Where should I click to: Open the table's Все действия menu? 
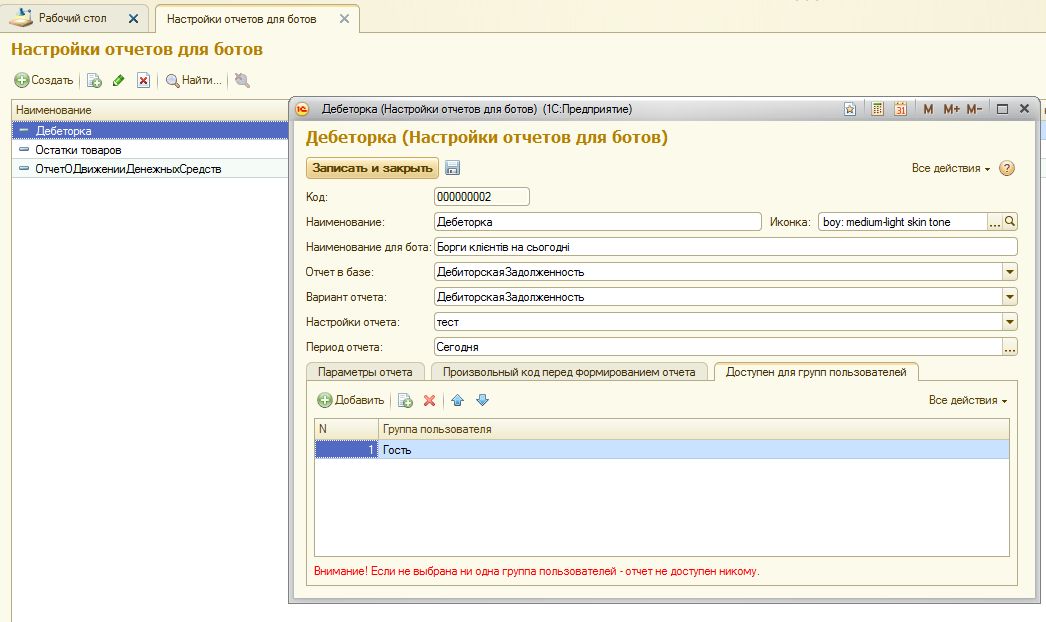[x=968, y=400]
